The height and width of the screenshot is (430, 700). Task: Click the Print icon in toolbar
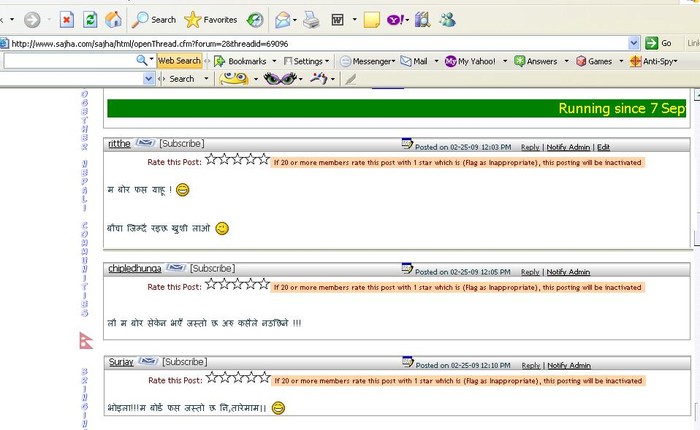coord(311,19)
